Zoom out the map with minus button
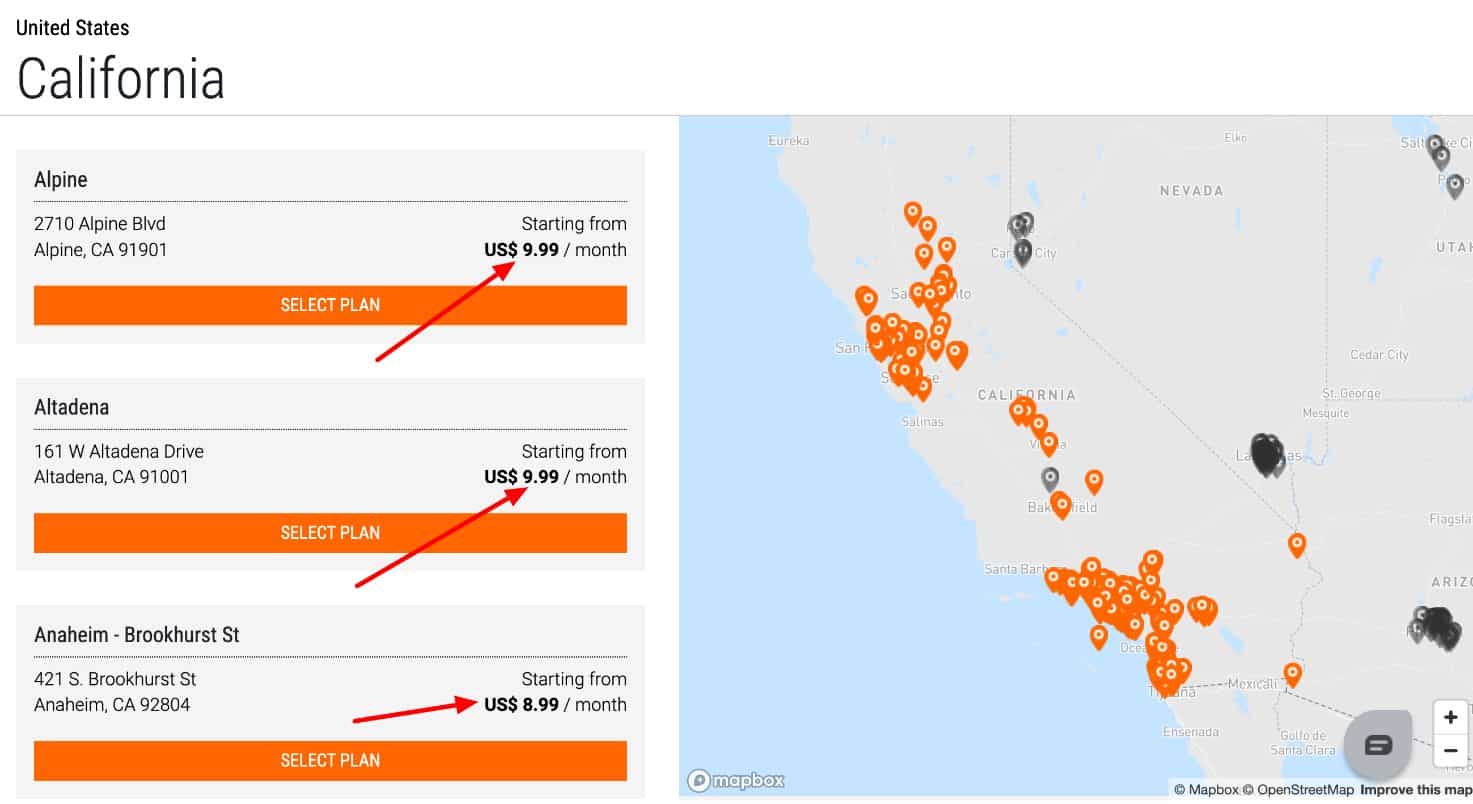Viewport: 1473px width, 804px height. (x=1451, y=750)
